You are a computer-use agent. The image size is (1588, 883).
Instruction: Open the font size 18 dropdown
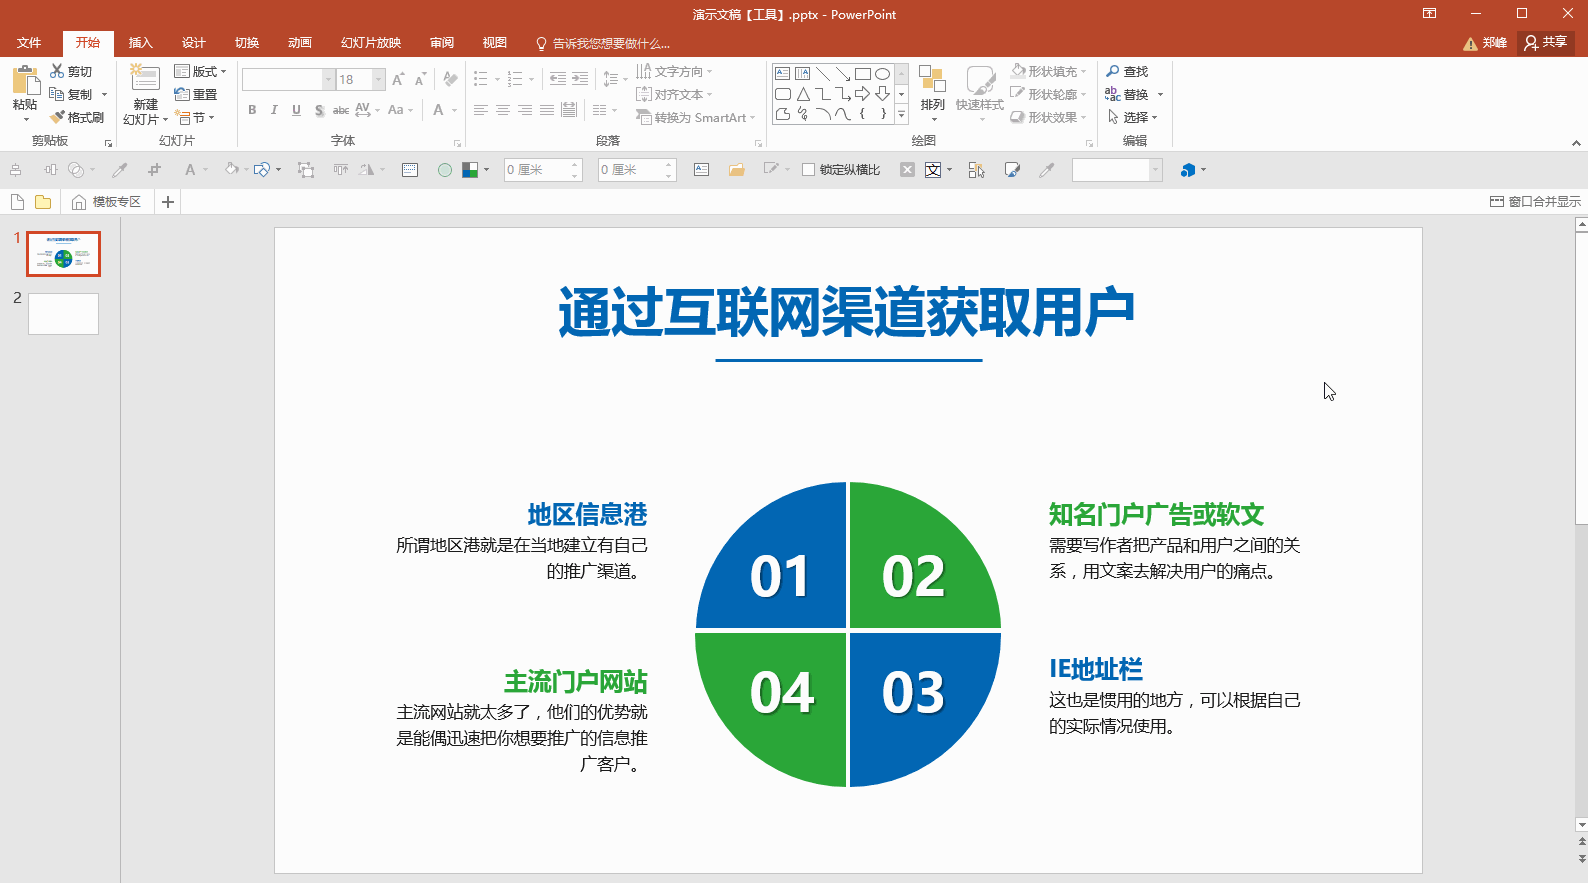(x=379, y=79)
